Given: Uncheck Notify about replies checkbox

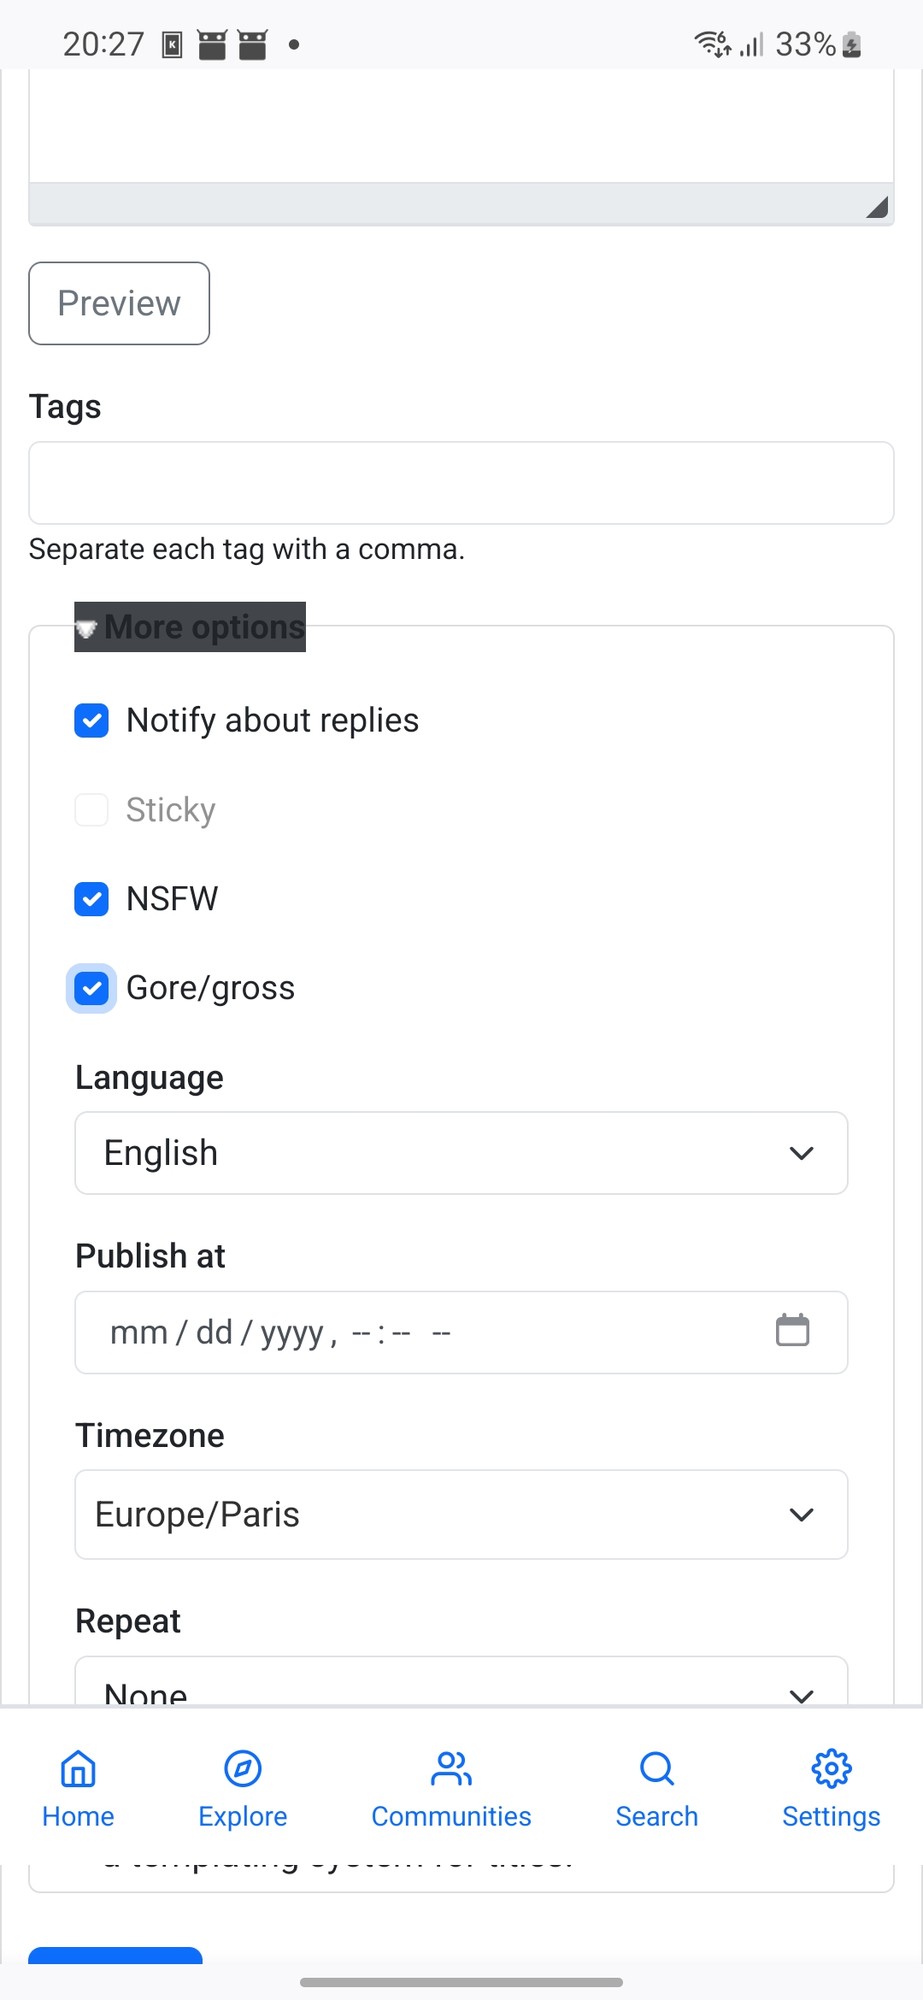Looking at the screenshot, I should pyautogui.click(x=92, y=720).
